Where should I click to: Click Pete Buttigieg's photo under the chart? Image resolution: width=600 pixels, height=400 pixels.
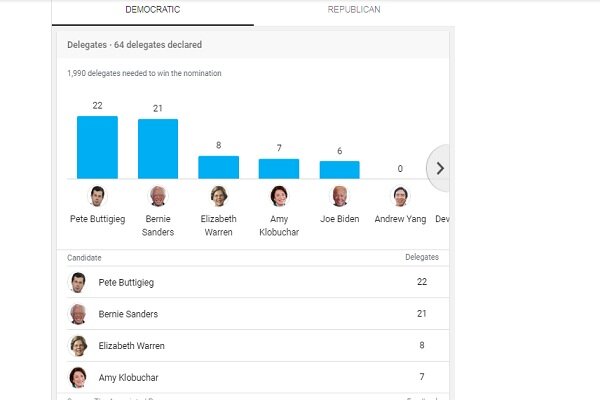point(97,196)
